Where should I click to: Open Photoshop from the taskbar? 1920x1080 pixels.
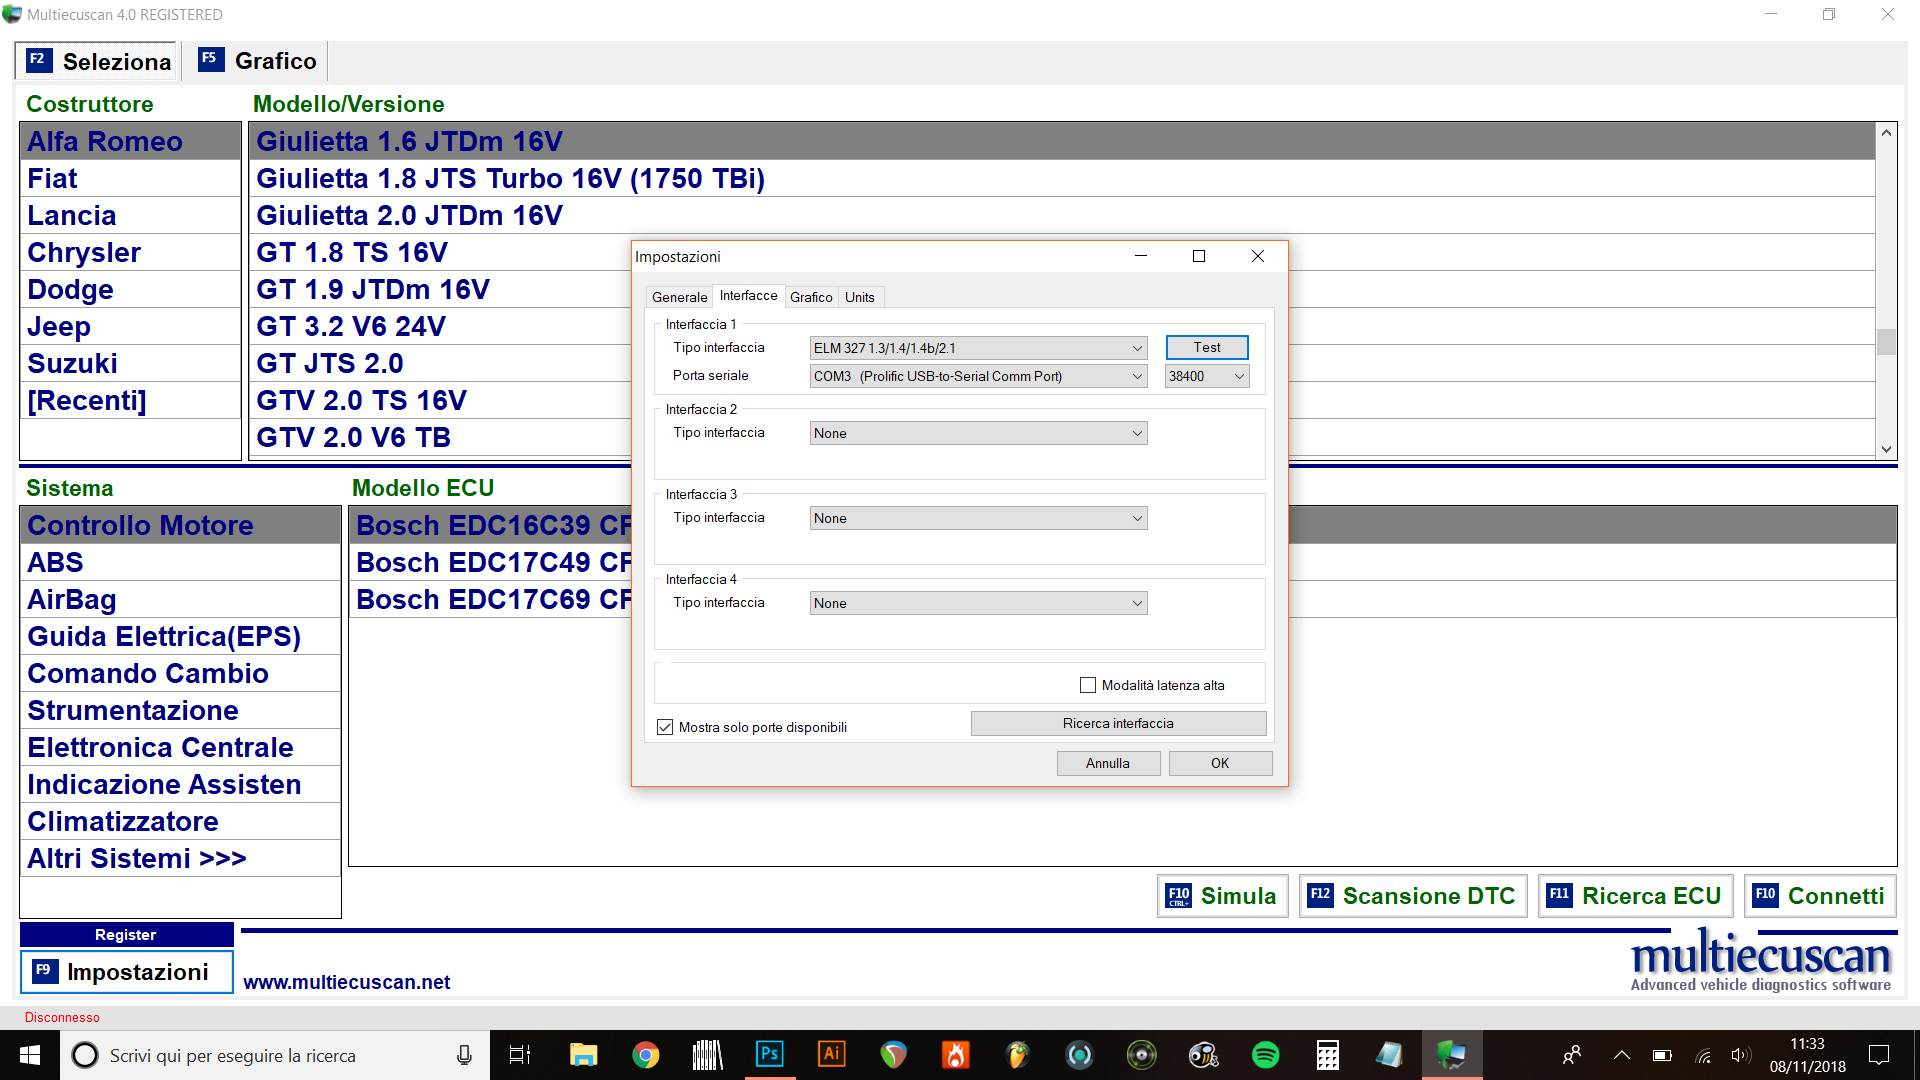click(769, 1055)
